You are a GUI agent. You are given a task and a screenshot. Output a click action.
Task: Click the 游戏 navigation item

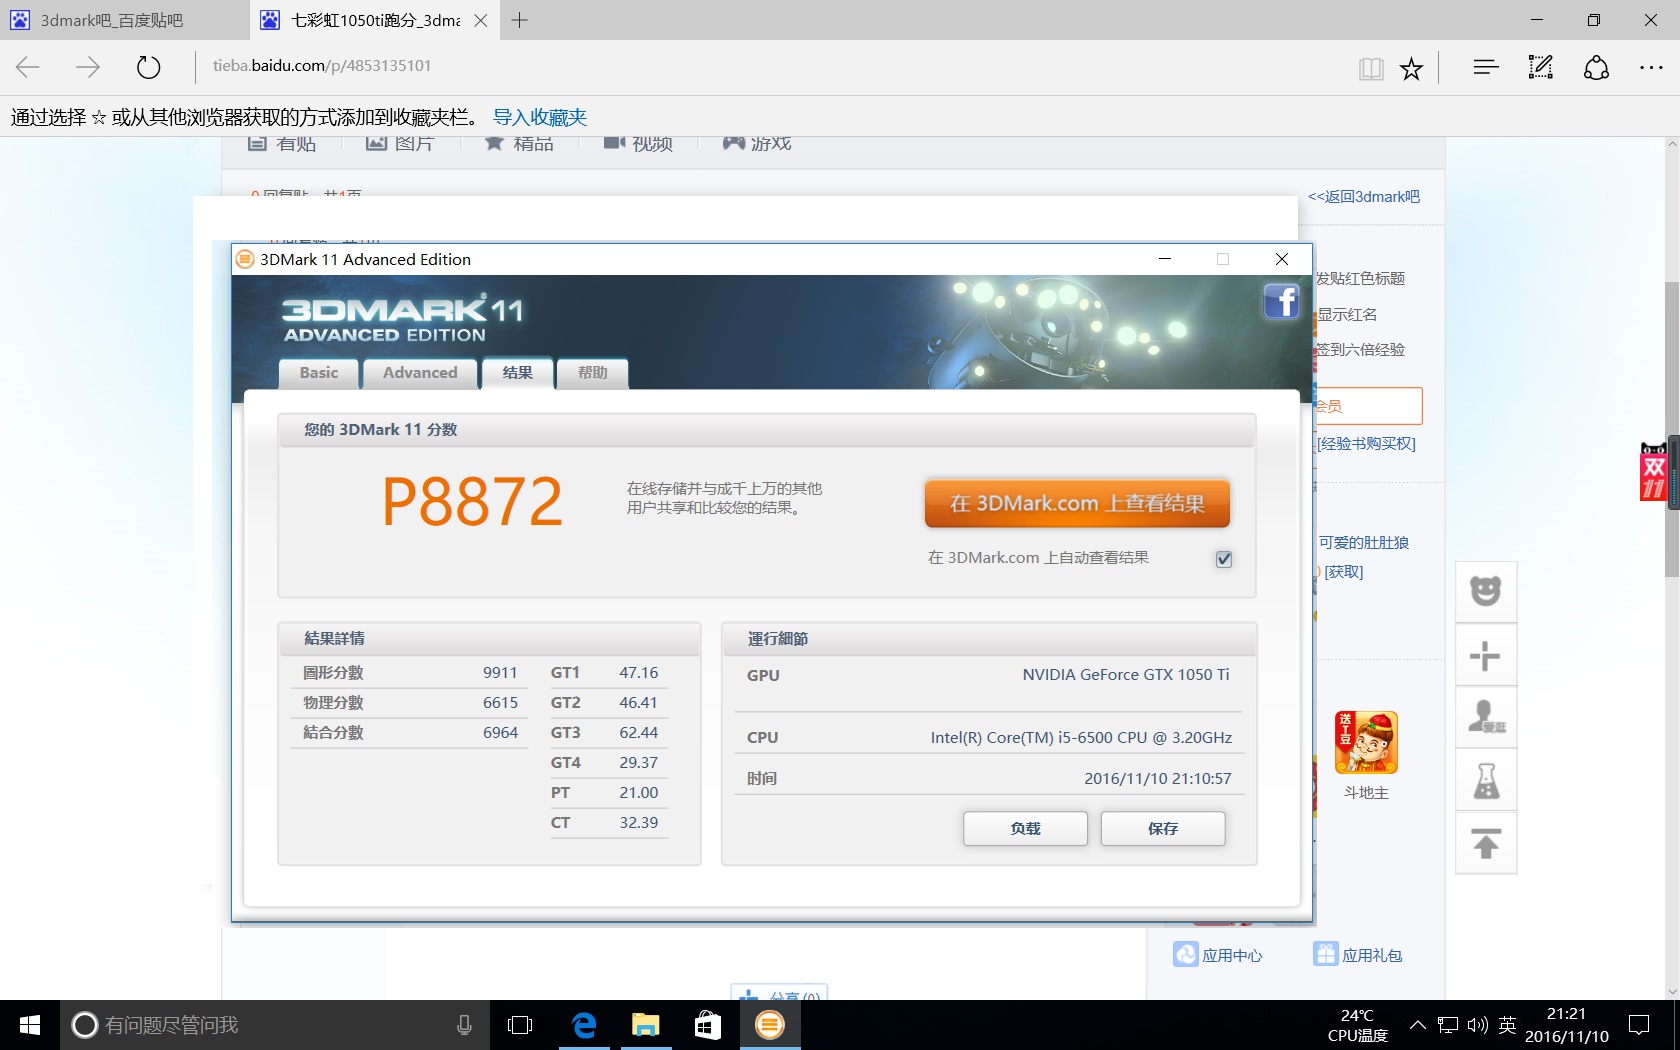757,144
